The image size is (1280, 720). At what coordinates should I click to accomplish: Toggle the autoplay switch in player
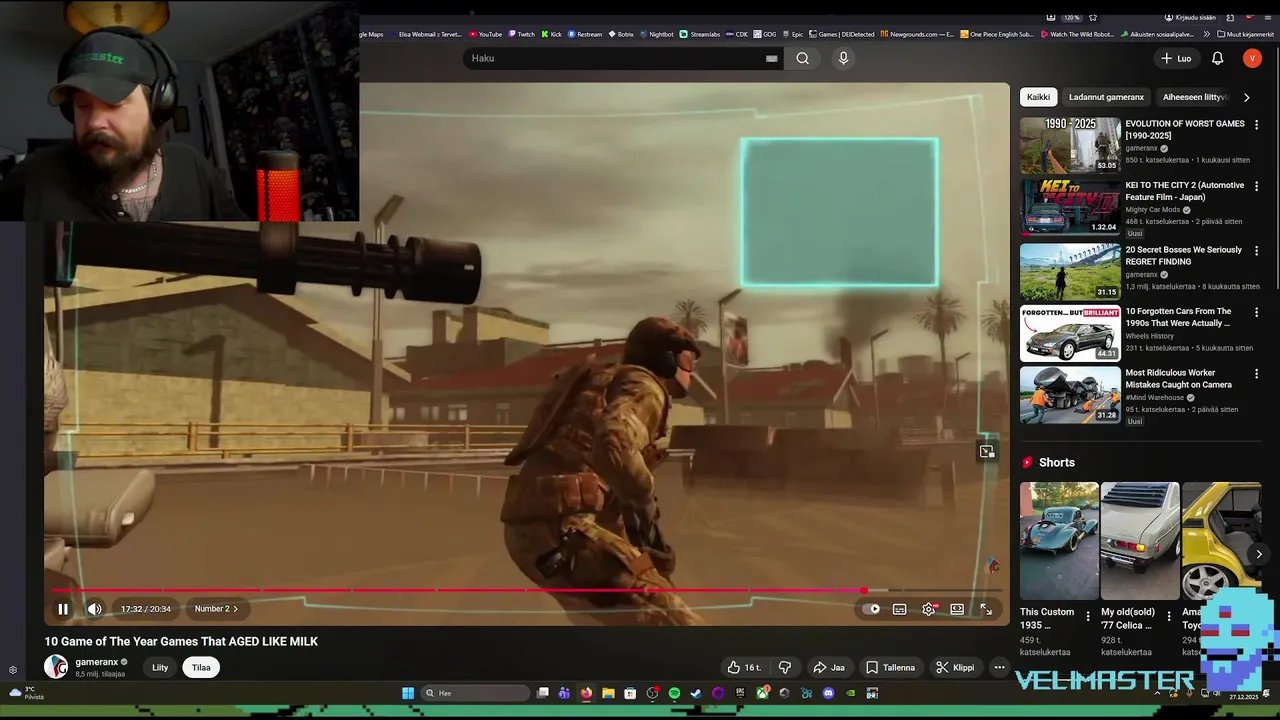click(x=873, y=609)
